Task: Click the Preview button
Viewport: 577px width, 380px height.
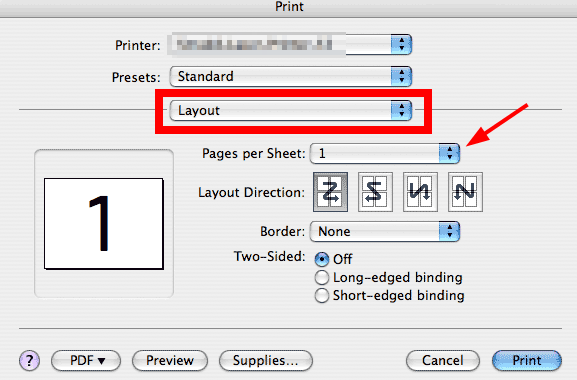Action: click(170, 361)
